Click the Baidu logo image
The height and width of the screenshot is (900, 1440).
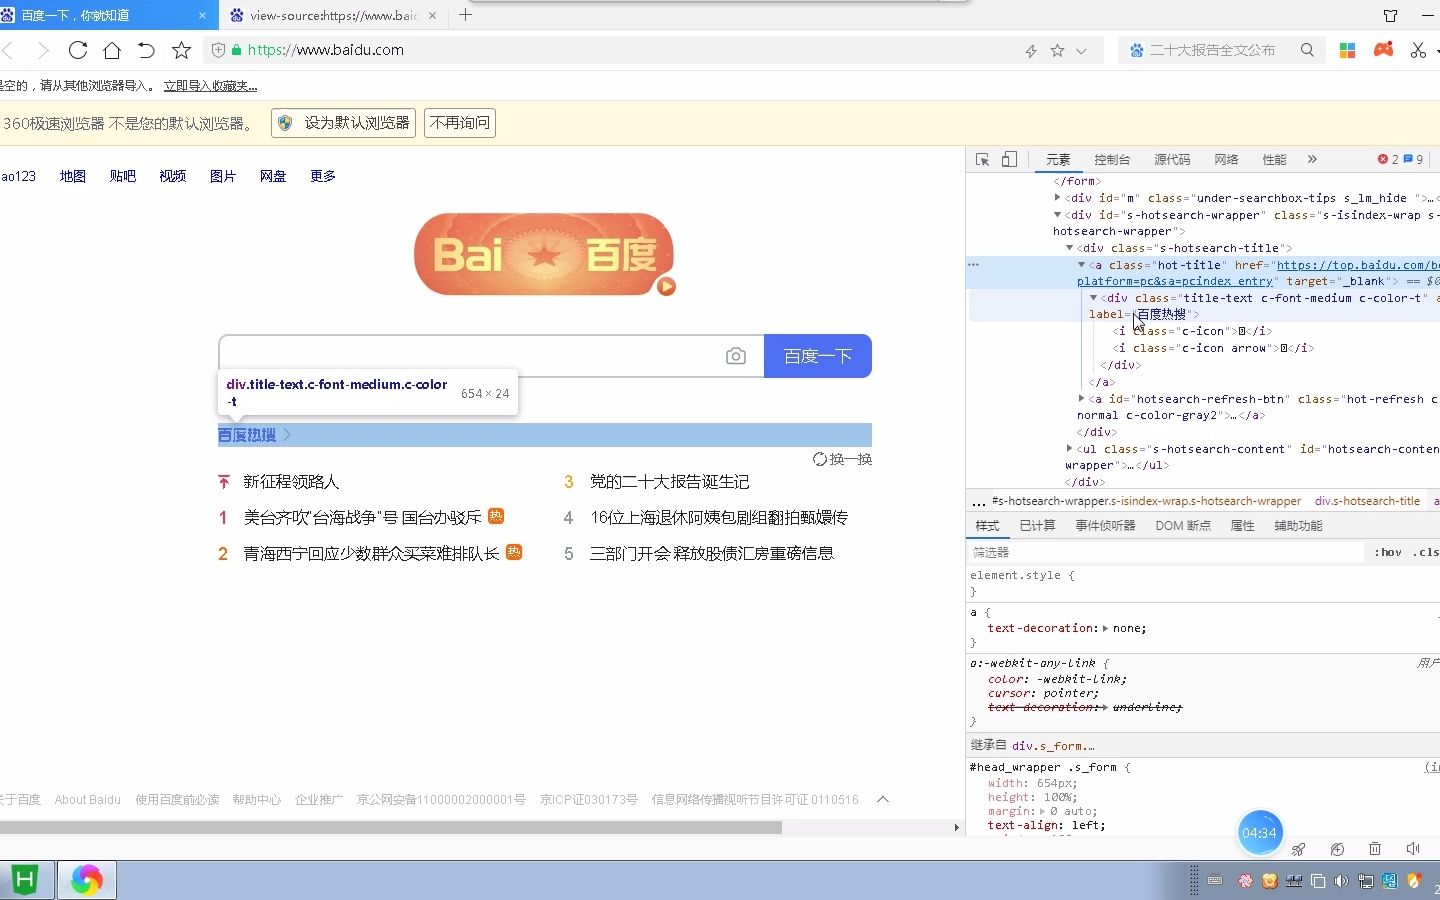pyautogui.click(x=544, y=254)
